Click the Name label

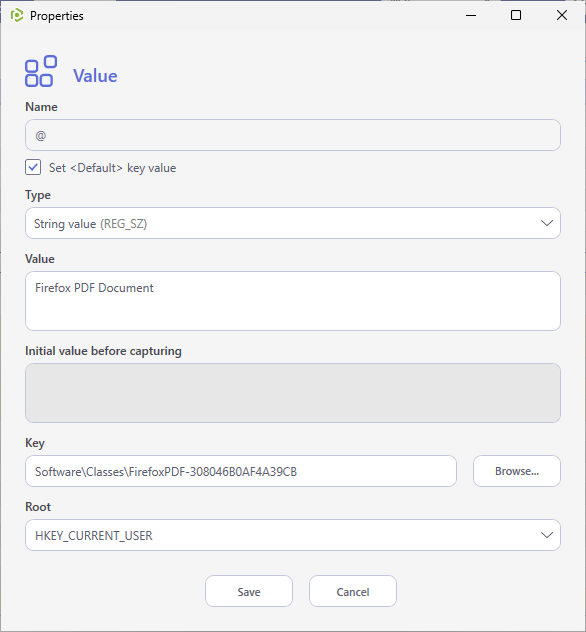click(x=41, y=107)
